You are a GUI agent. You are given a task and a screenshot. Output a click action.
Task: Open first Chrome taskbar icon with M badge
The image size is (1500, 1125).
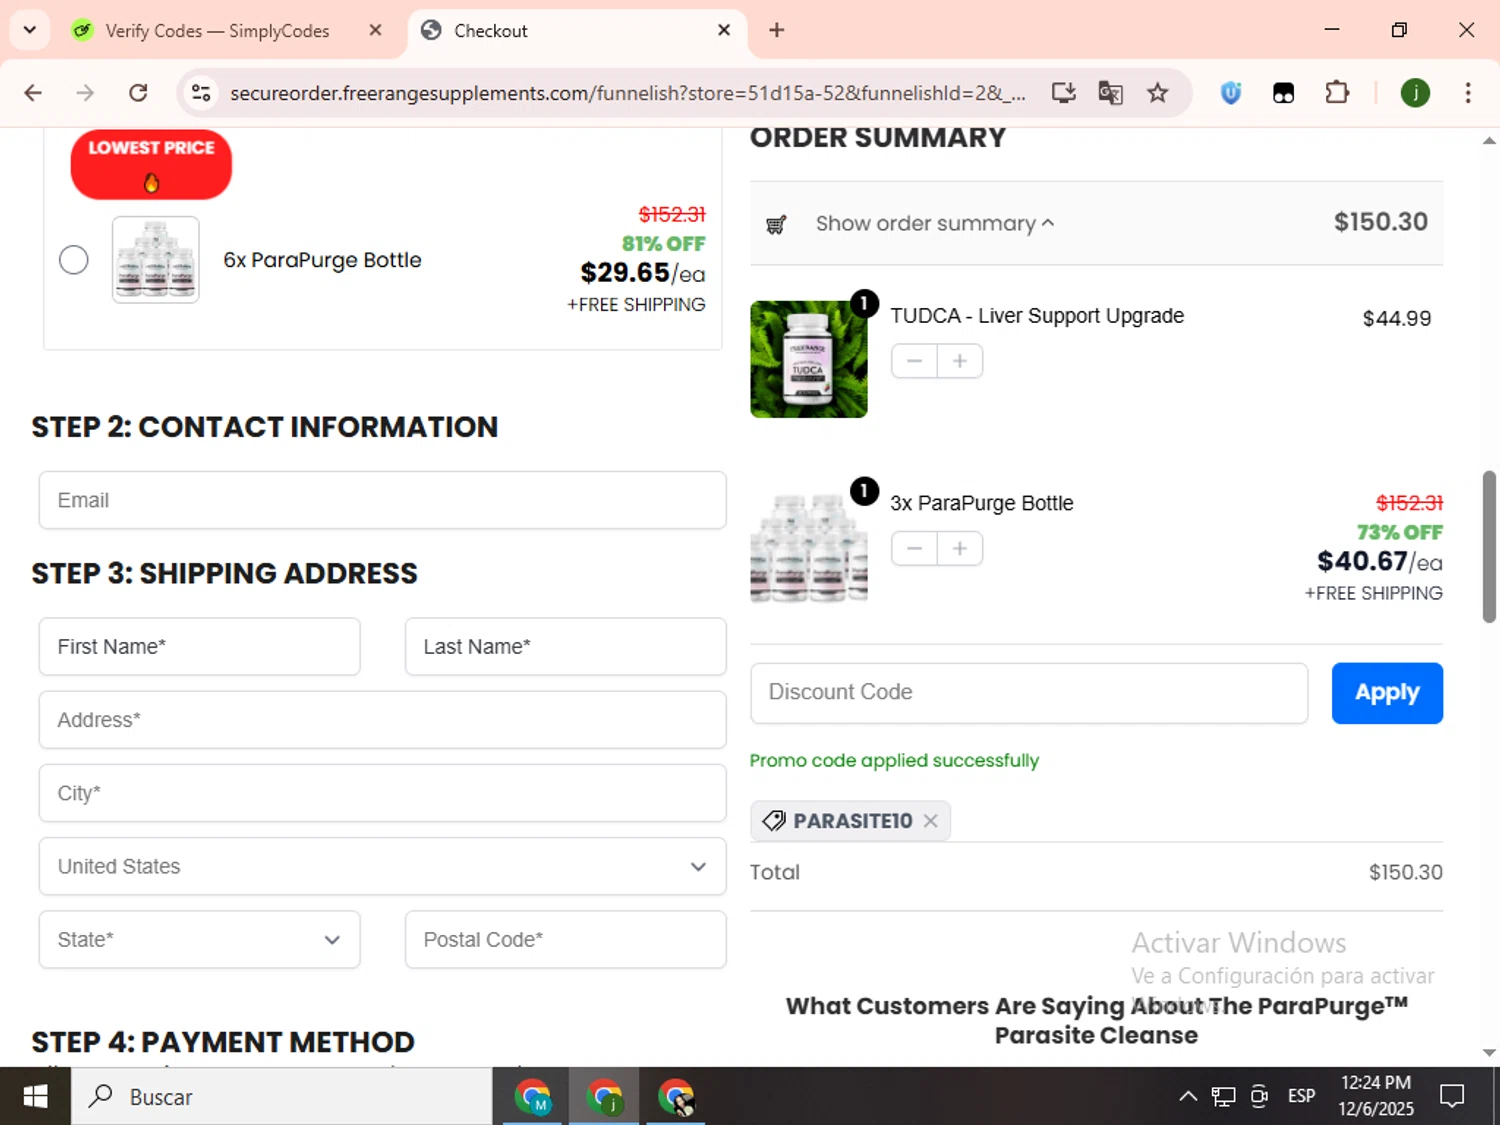(533, 1097)
